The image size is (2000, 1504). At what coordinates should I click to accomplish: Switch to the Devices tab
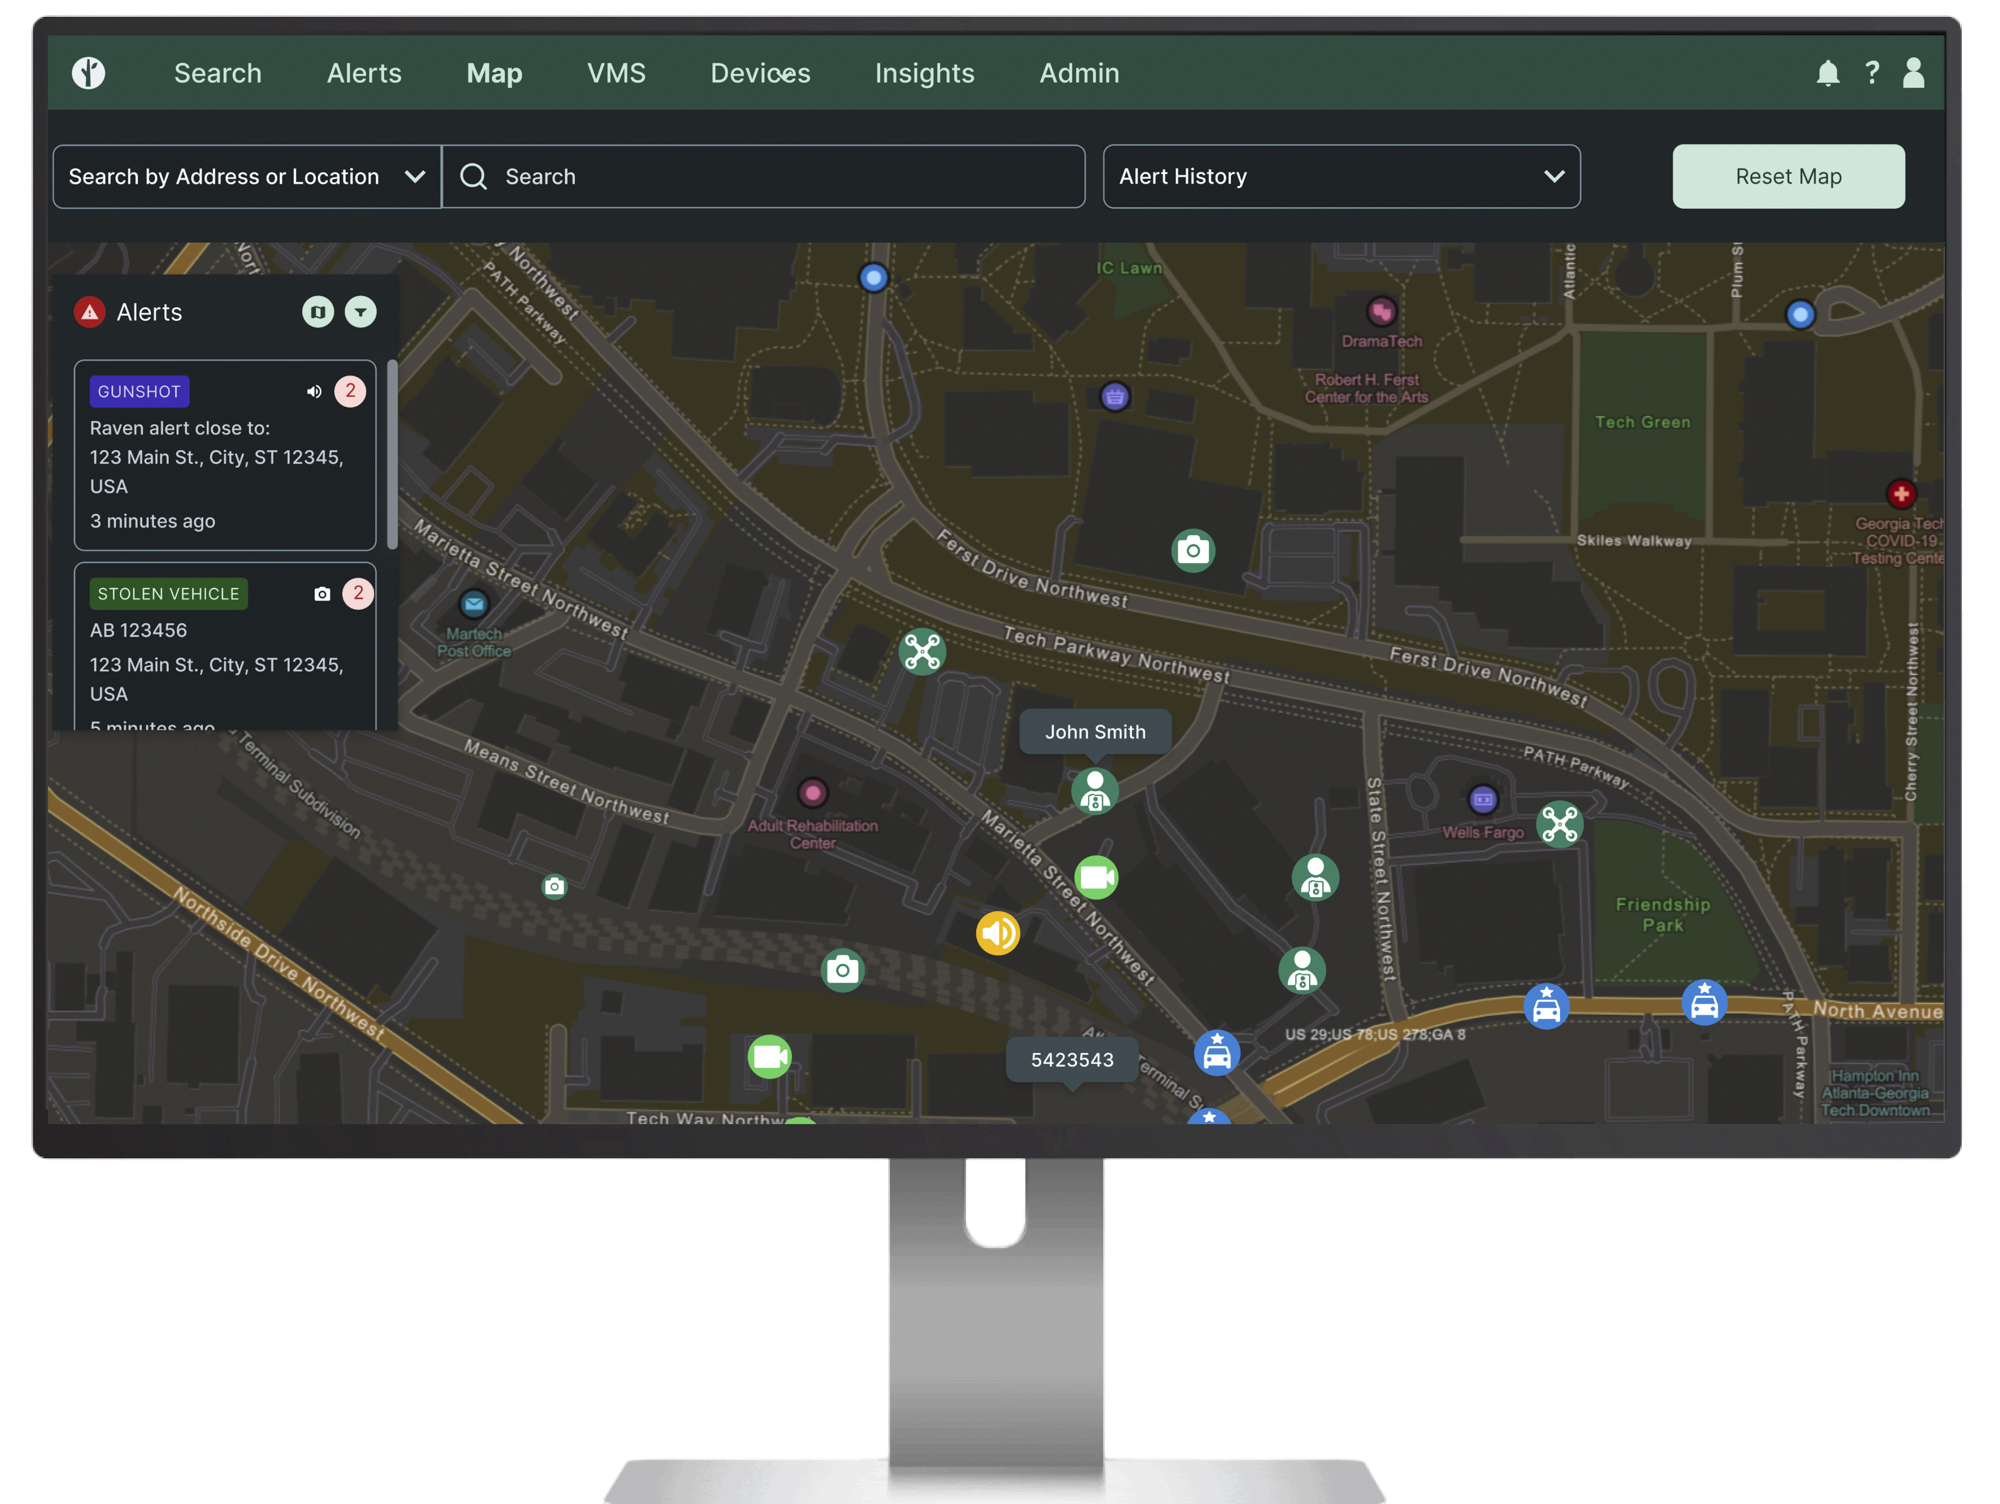(759, 73)
